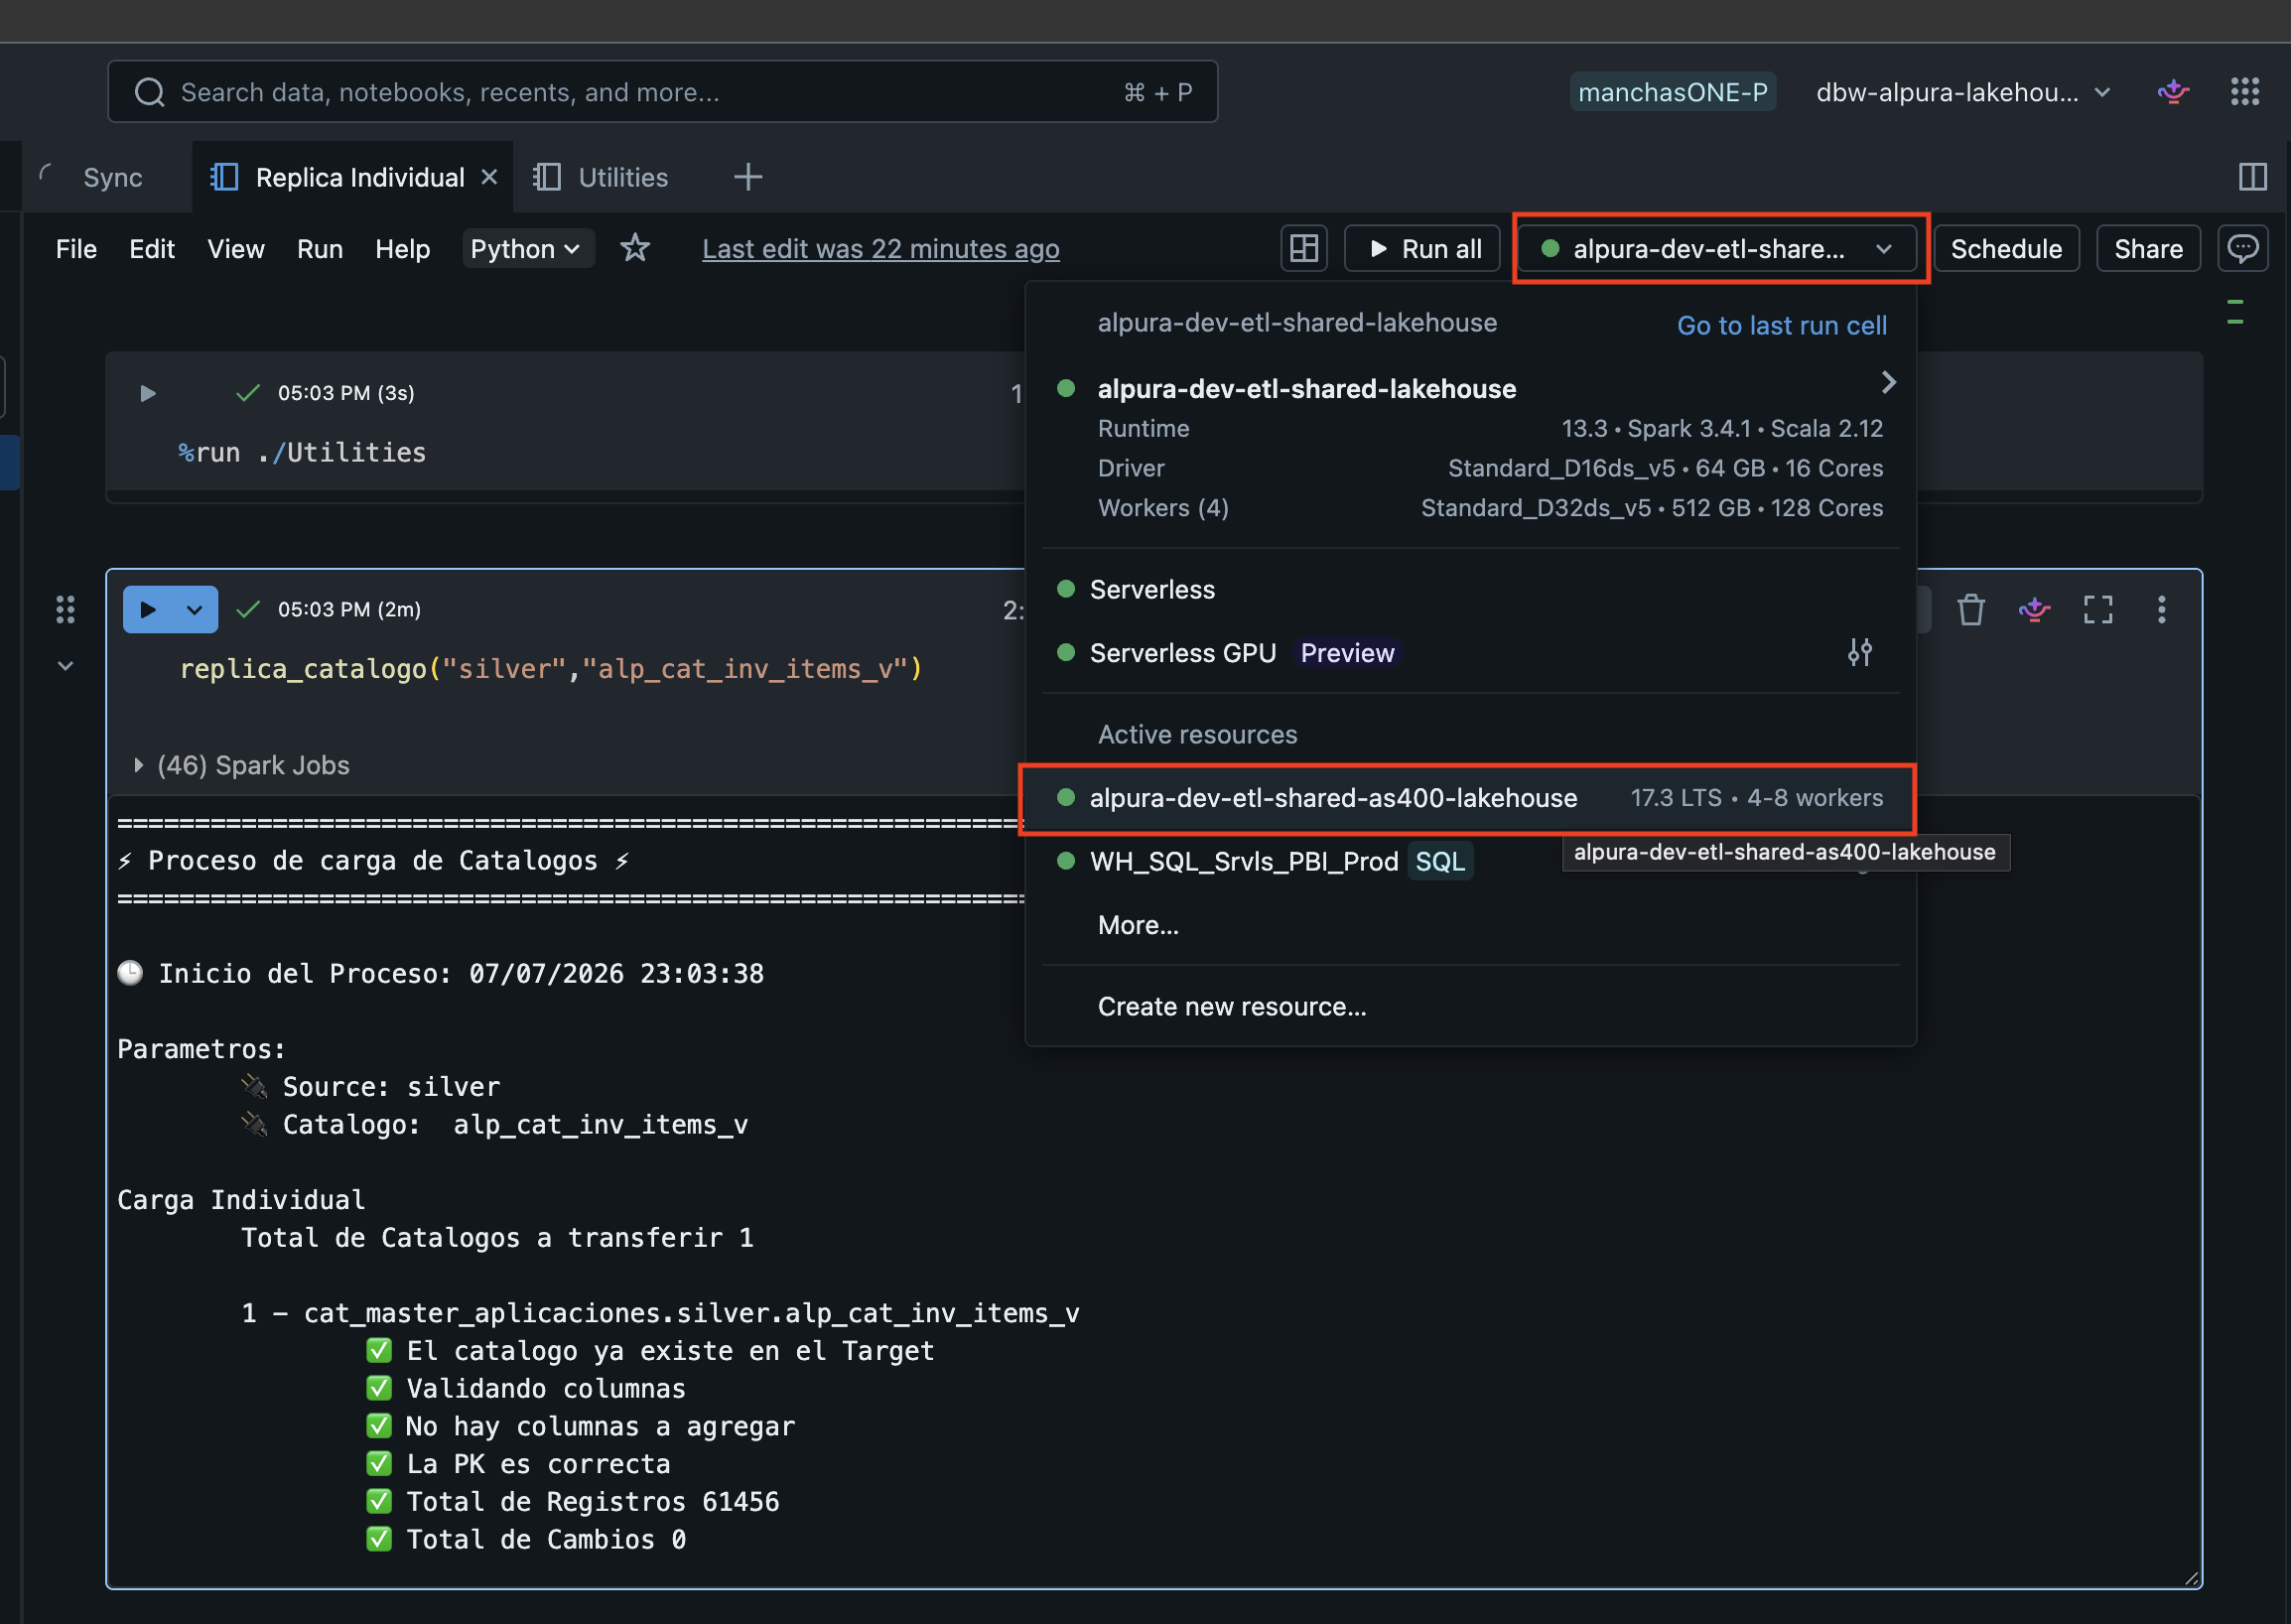Toggle the side panel layout icon

pyautogui.click(x=2252, y=177)
